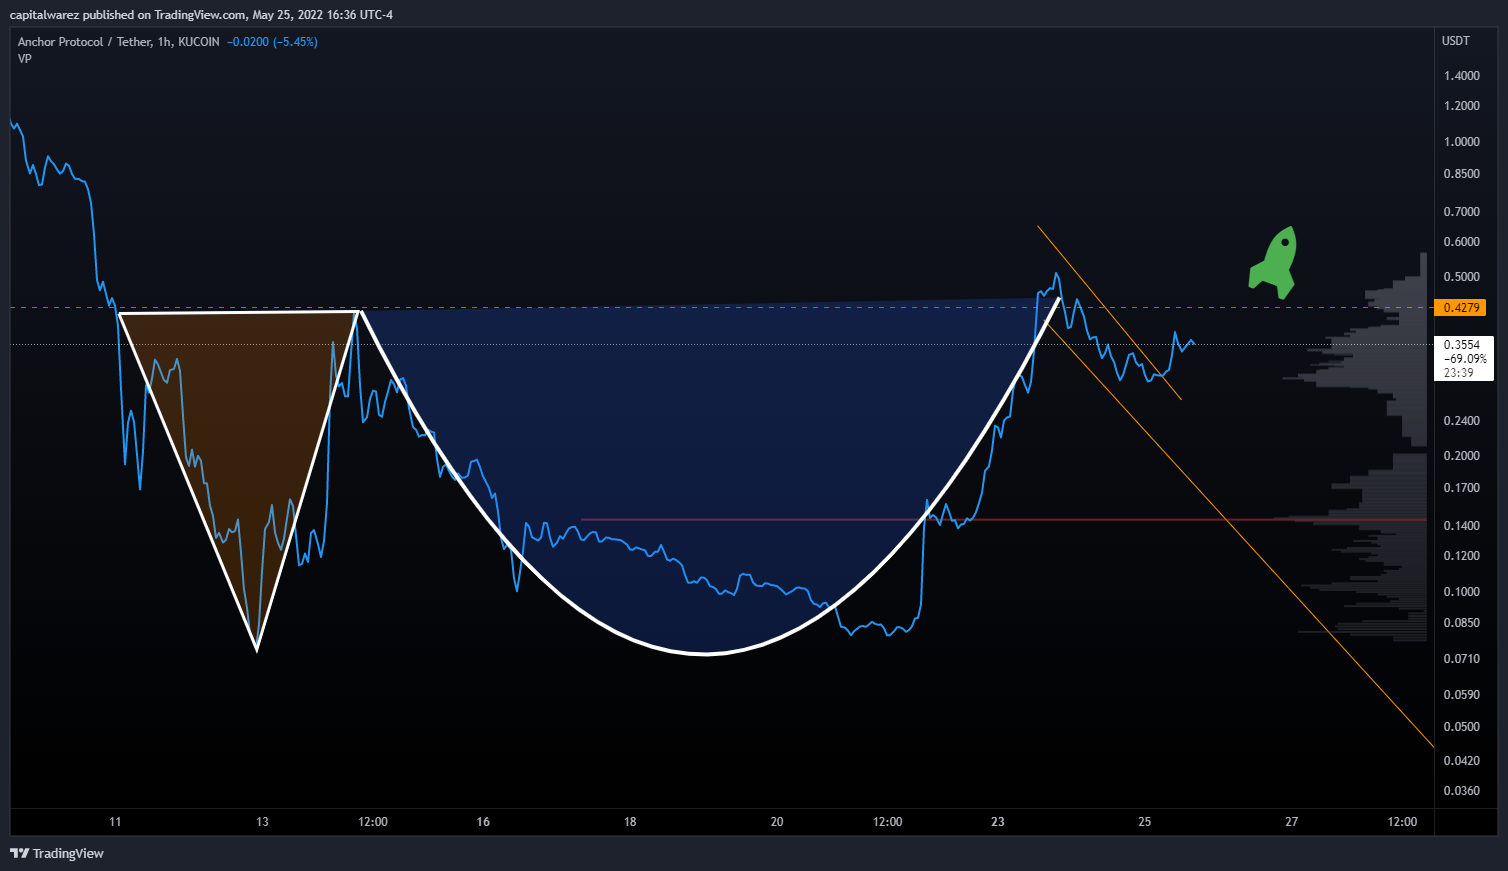Click the 1.2000 price axis label
This screenshot has height=871, width=1508.
pos(1462,106)
